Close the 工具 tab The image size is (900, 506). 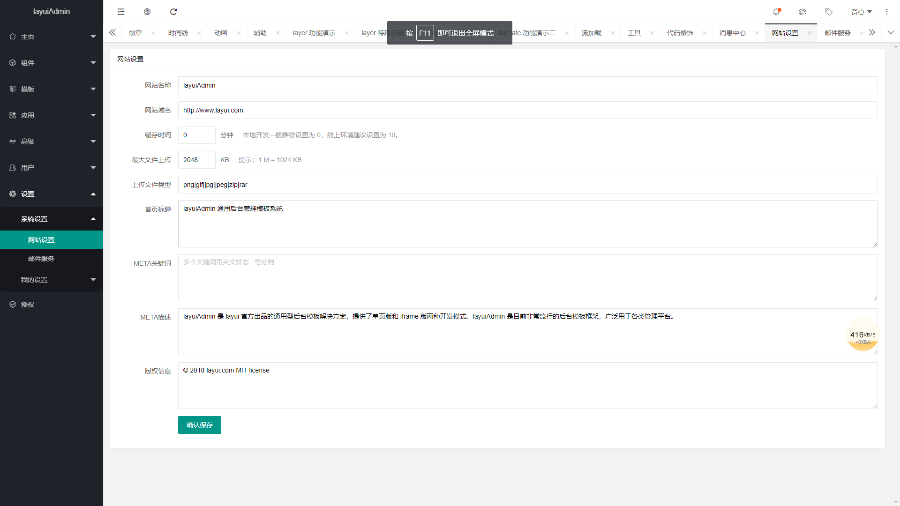click(651, 33)
